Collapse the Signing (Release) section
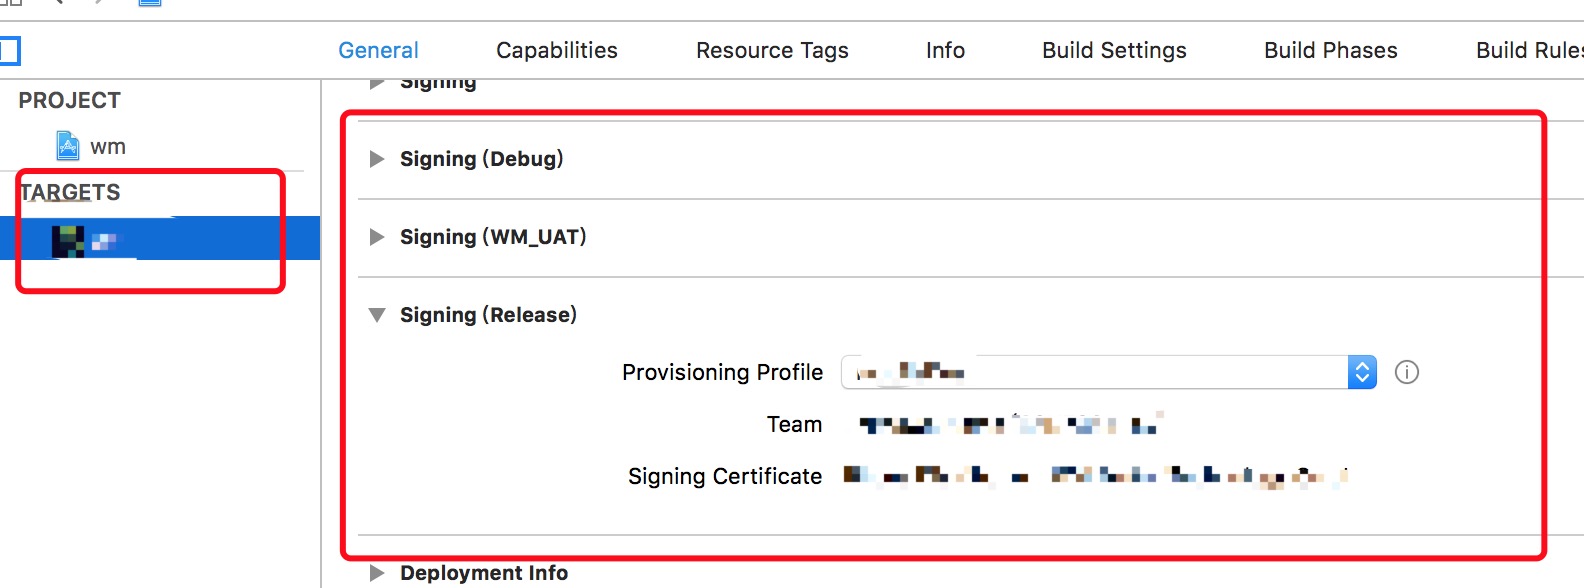1584x588 pixels. point(377,315)
